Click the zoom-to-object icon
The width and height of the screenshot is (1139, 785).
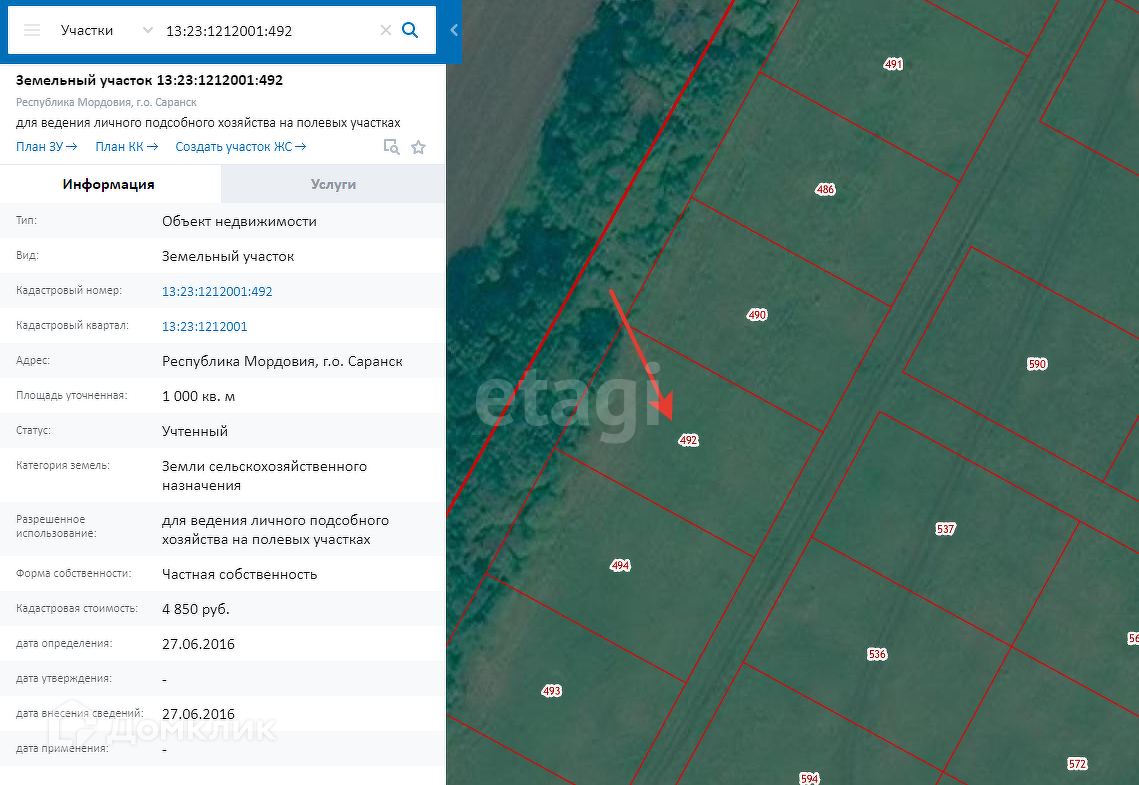point(392,147)
